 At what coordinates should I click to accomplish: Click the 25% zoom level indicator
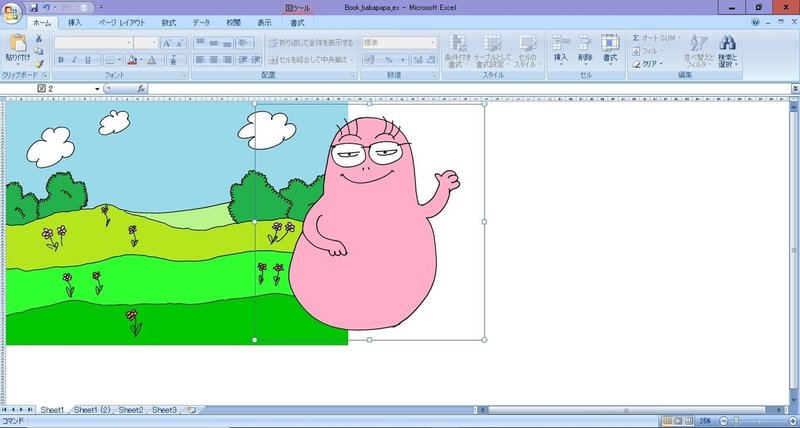tap(705, 421)
